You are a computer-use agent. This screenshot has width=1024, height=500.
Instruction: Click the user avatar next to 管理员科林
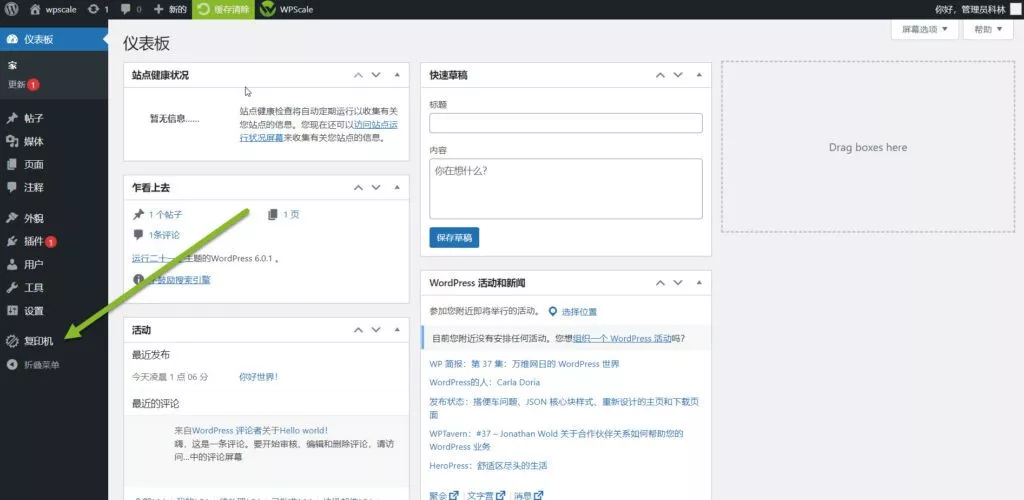pyautogui.click(x=1016, y=10)
